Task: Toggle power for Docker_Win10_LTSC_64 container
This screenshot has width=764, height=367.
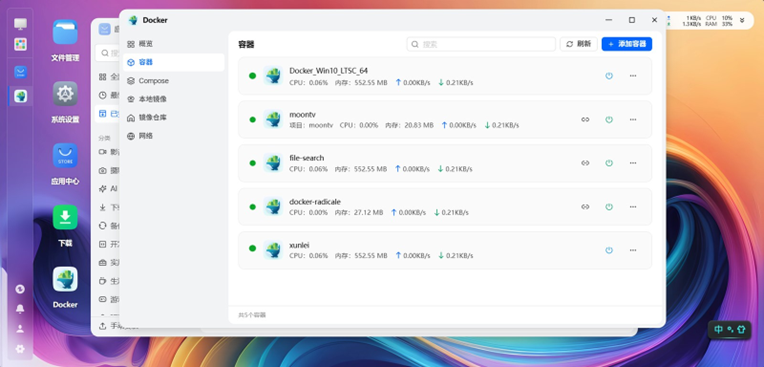Action: (609, 76)
